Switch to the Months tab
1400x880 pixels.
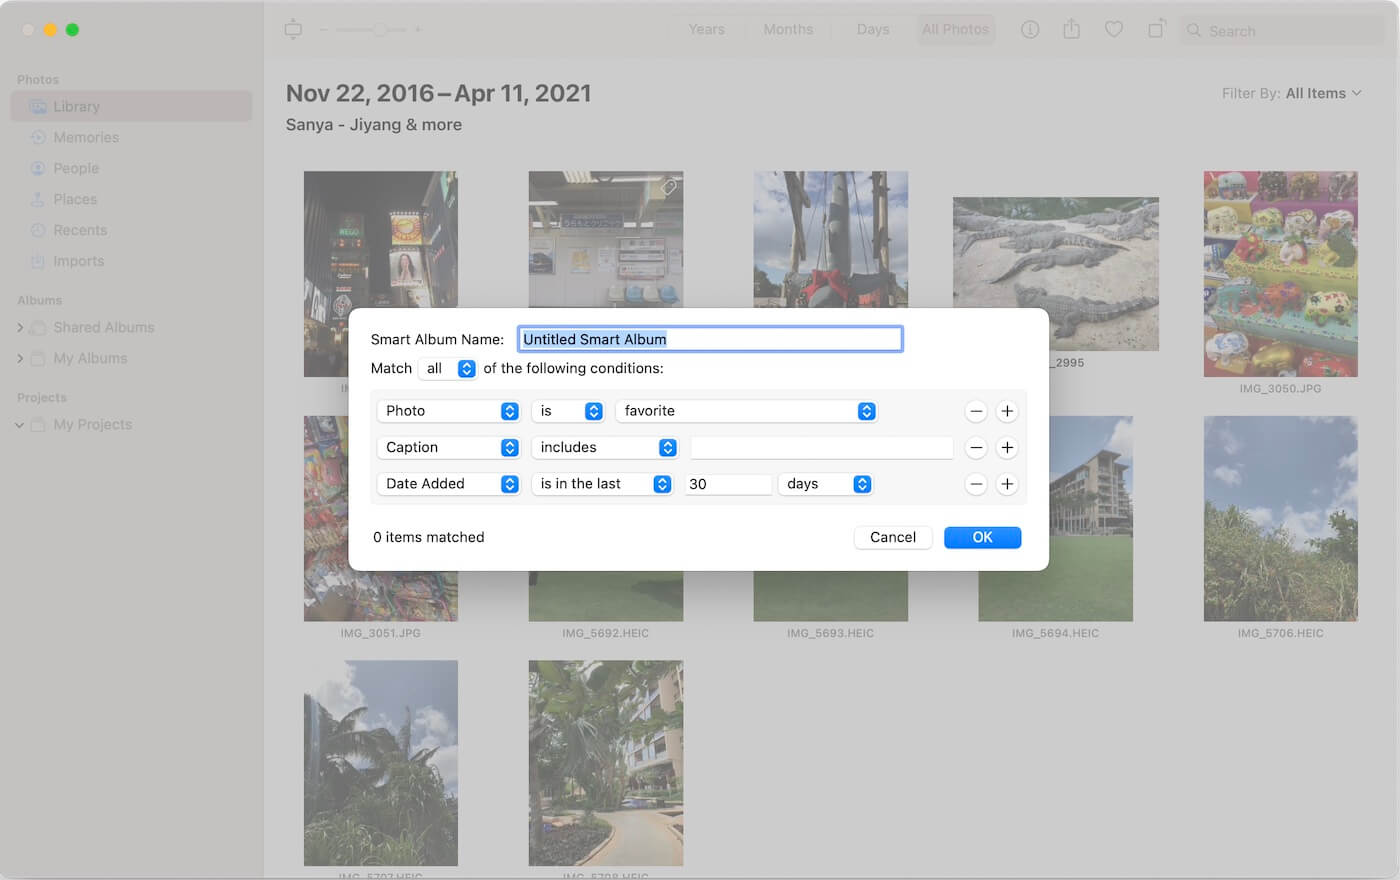789,29
